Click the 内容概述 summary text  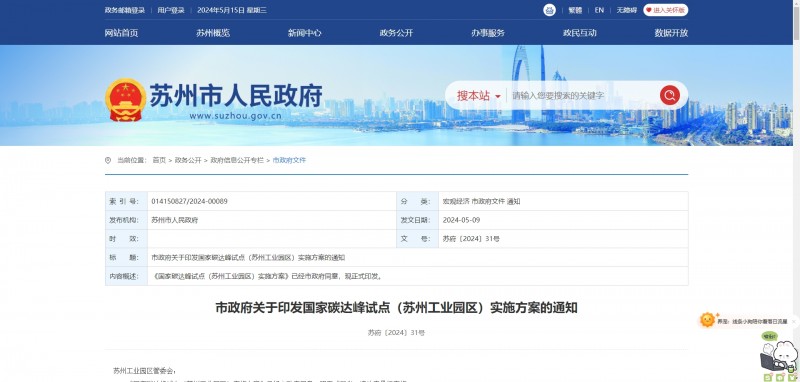click(268, 276)
